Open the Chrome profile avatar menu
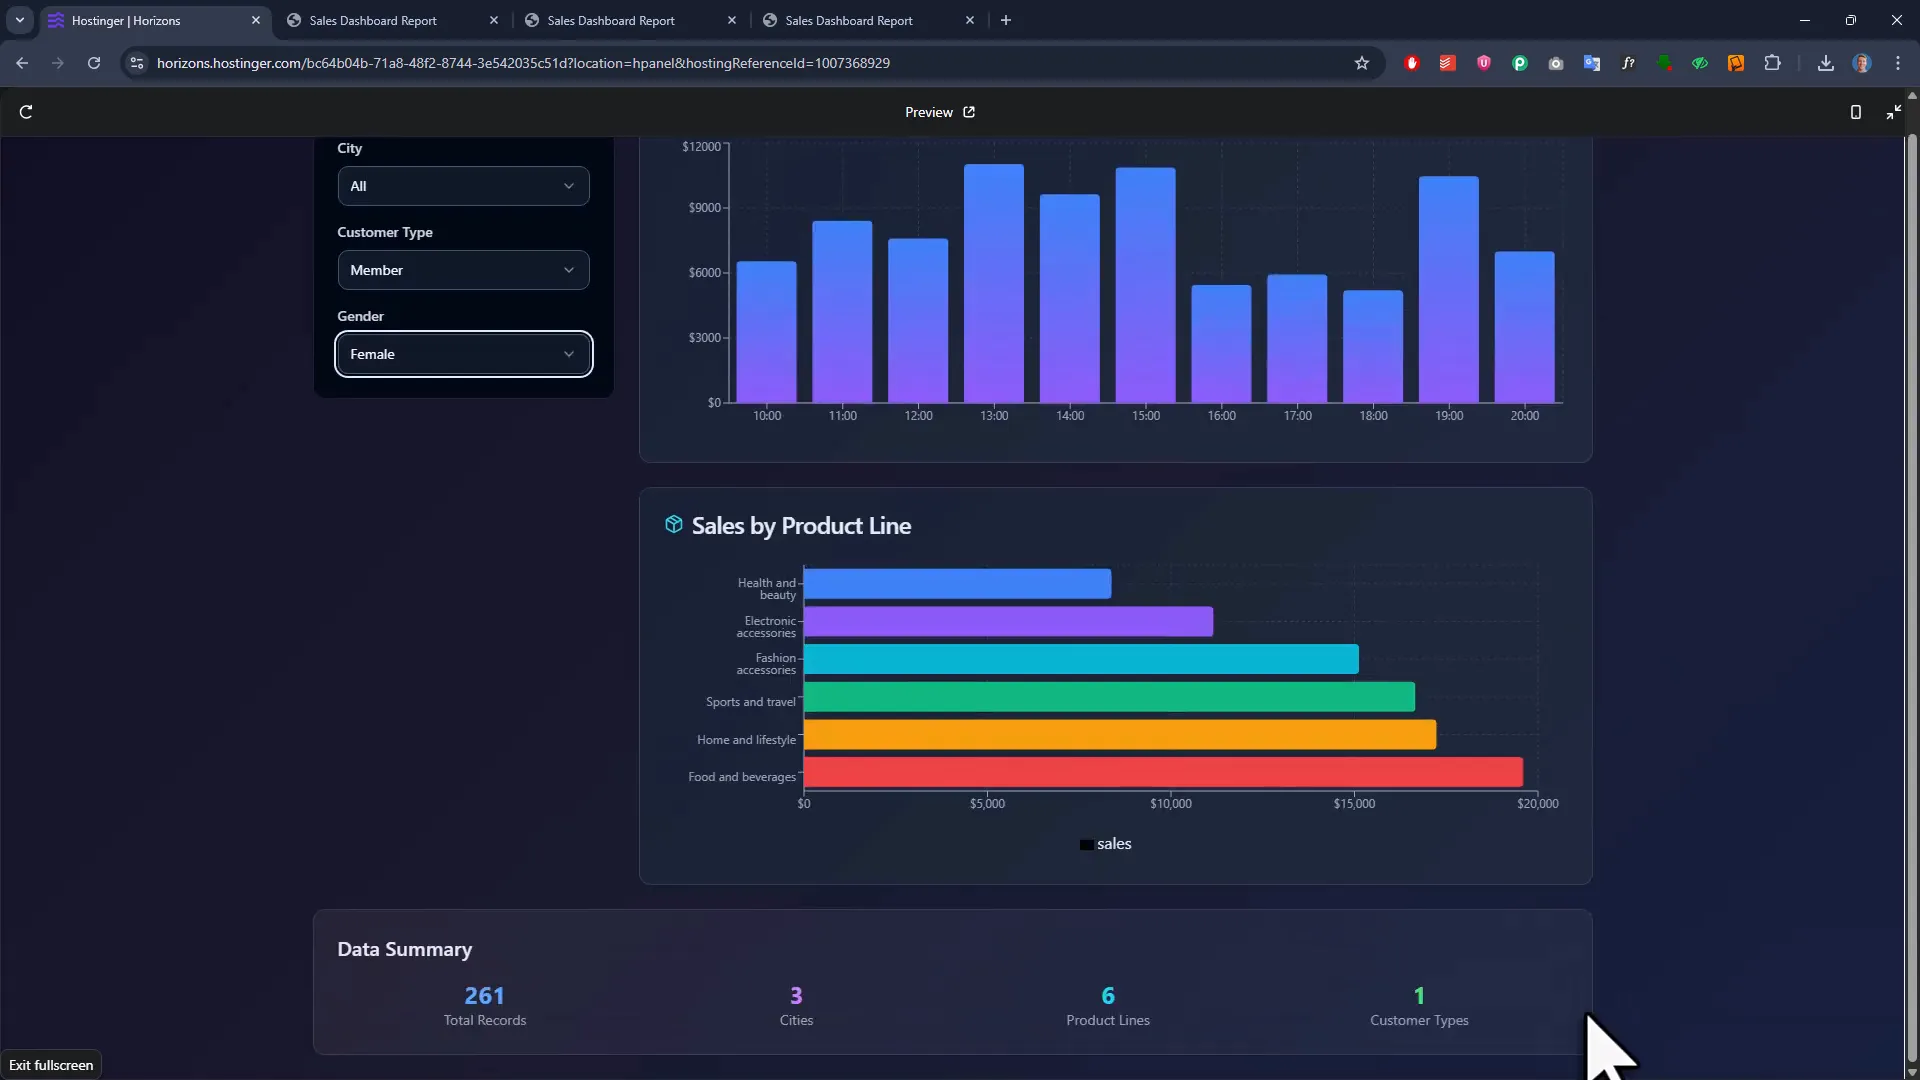The width and height of the screenshot is (1920, 1080). click(1863, 63)
